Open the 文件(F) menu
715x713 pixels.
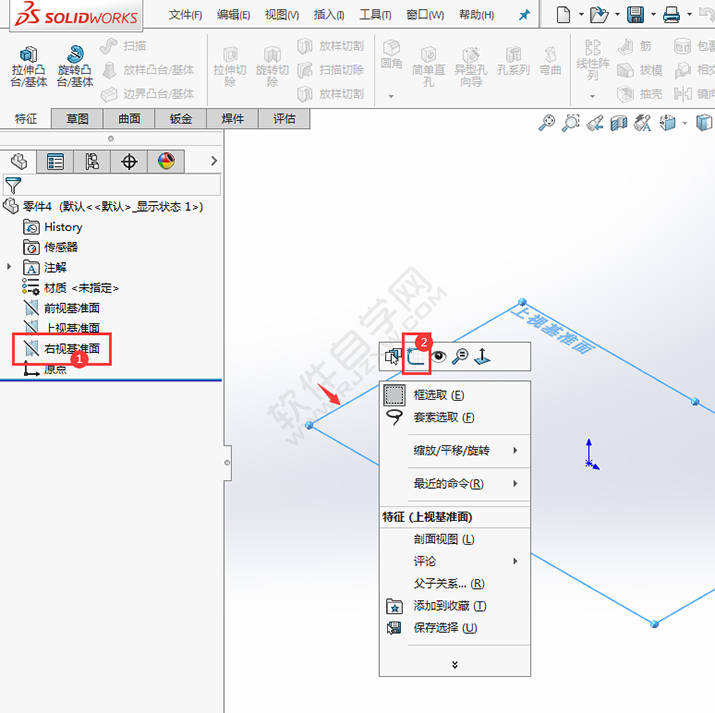pyautogui.click(x=185, y=15)
